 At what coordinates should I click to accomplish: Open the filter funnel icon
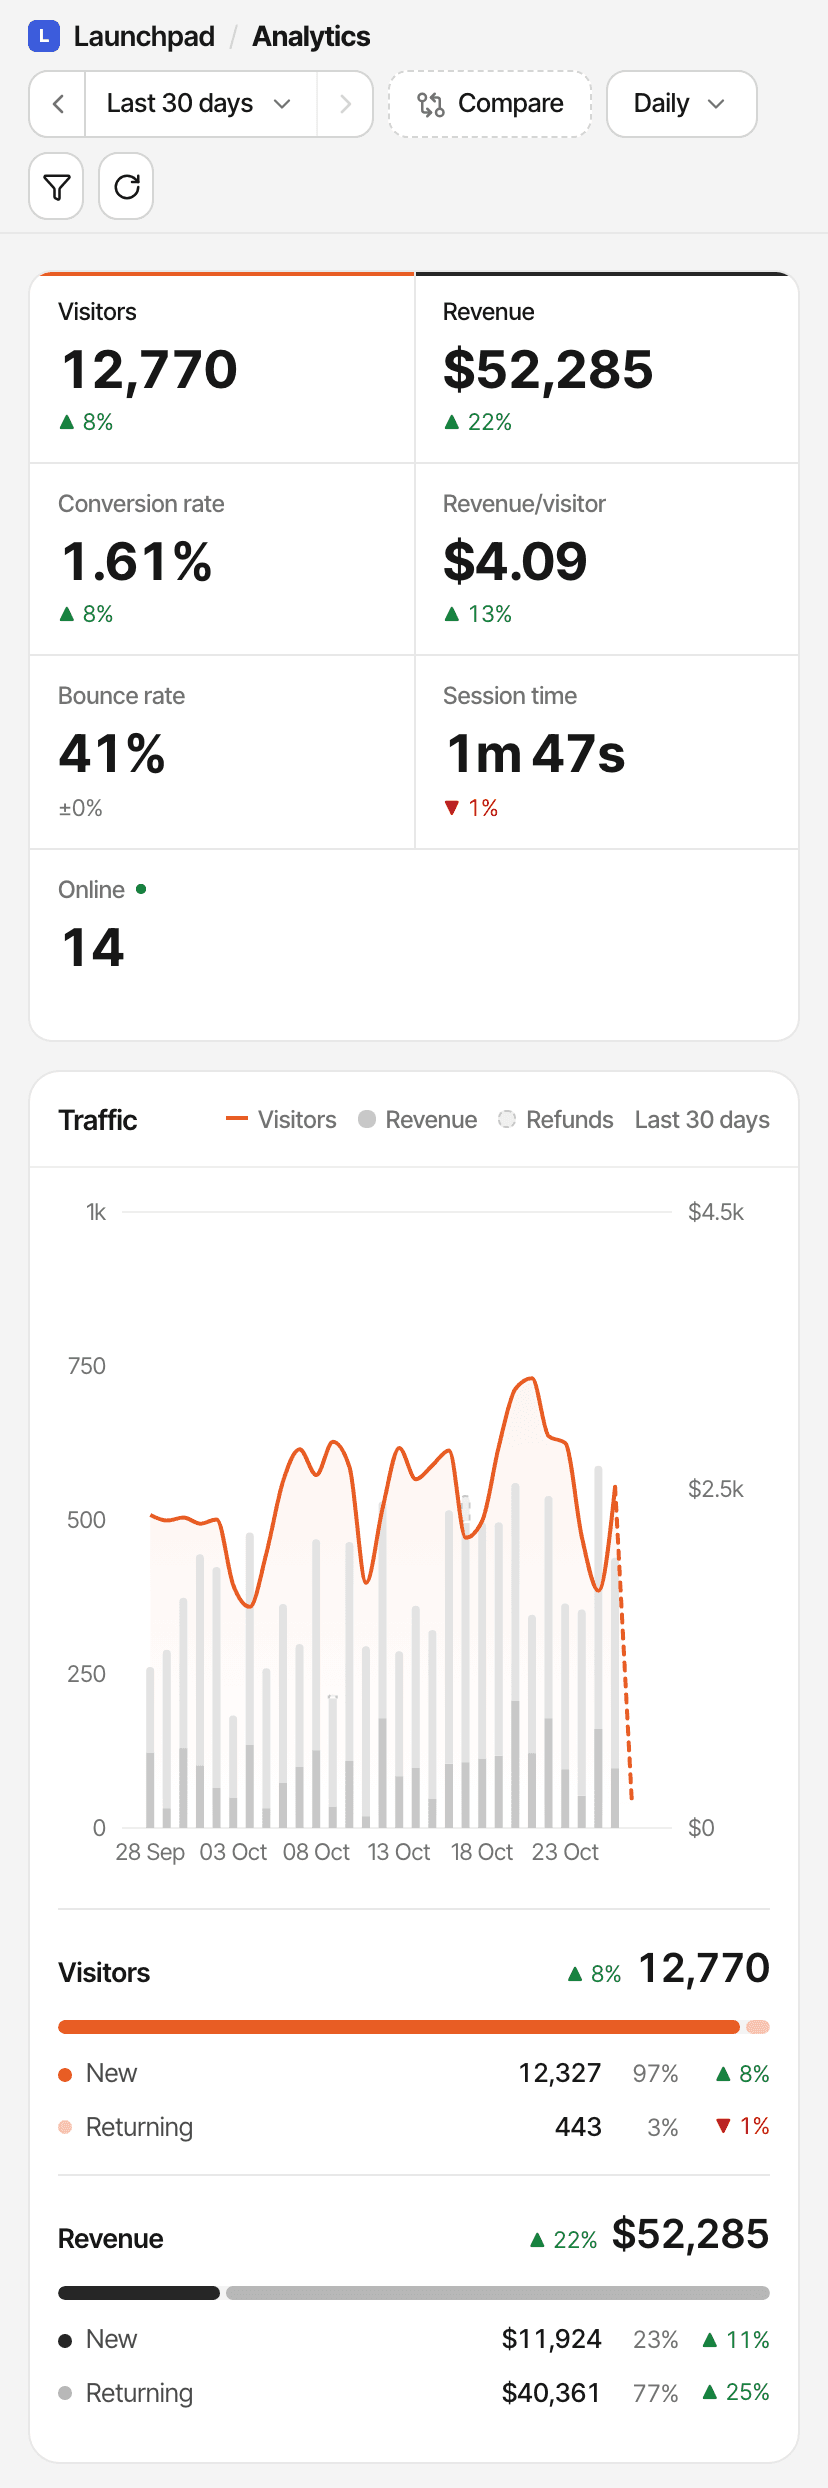56,186
